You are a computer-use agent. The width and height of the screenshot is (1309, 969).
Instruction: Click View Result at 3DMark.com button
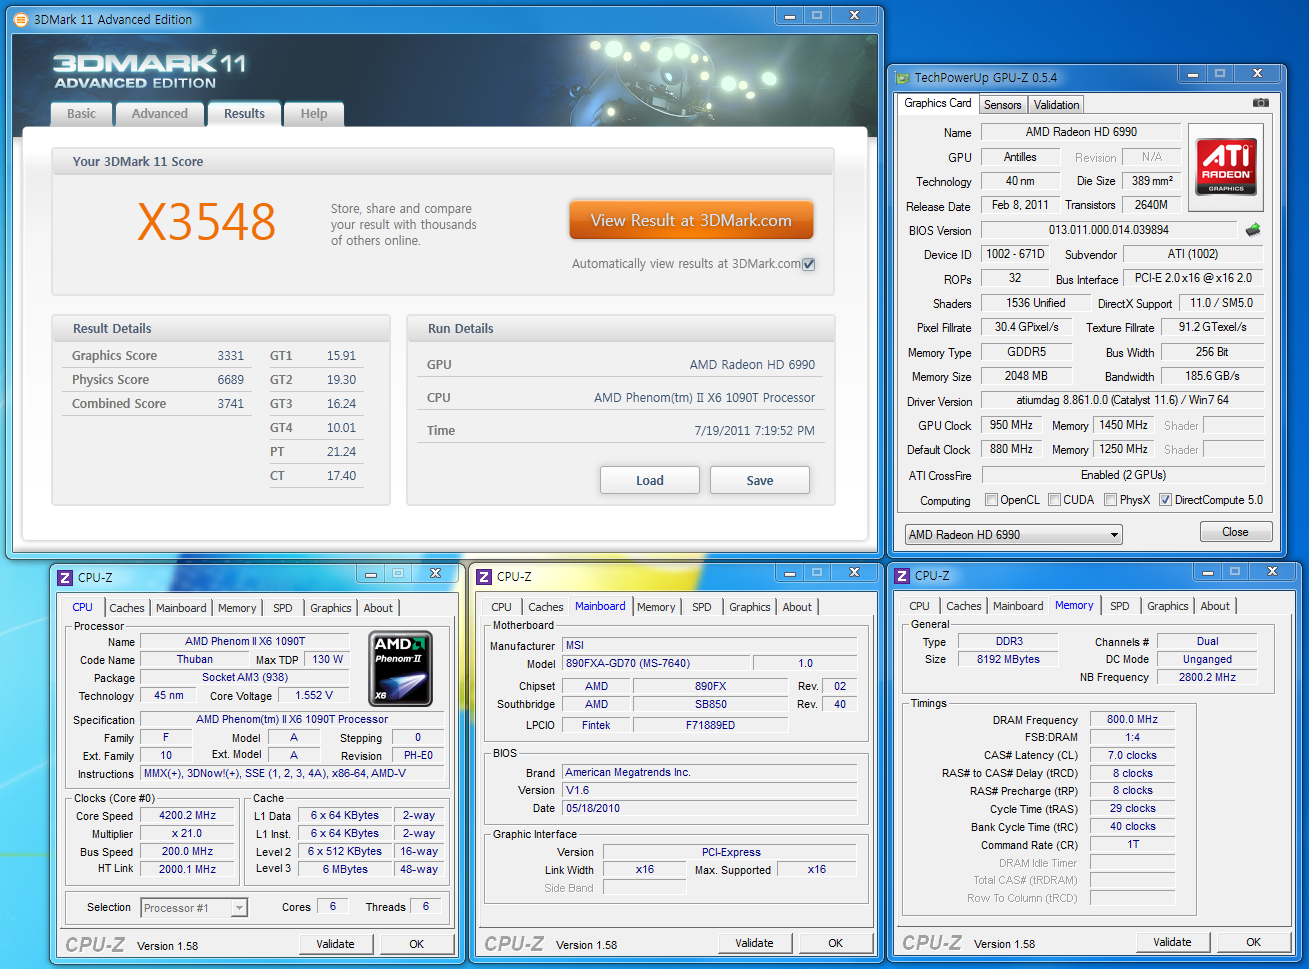click(x=691, y=221)
